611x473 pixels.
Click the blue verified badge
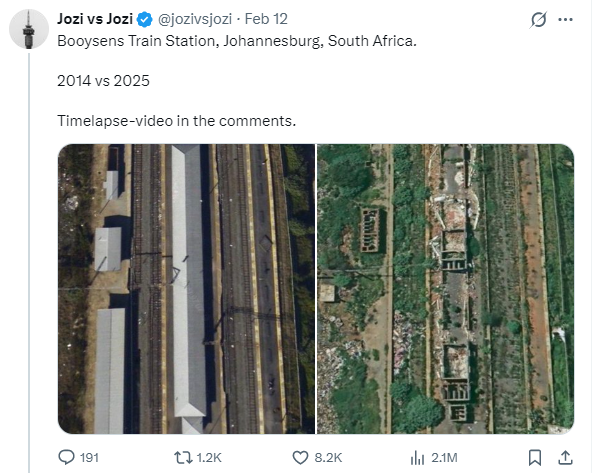click(143, 19)
